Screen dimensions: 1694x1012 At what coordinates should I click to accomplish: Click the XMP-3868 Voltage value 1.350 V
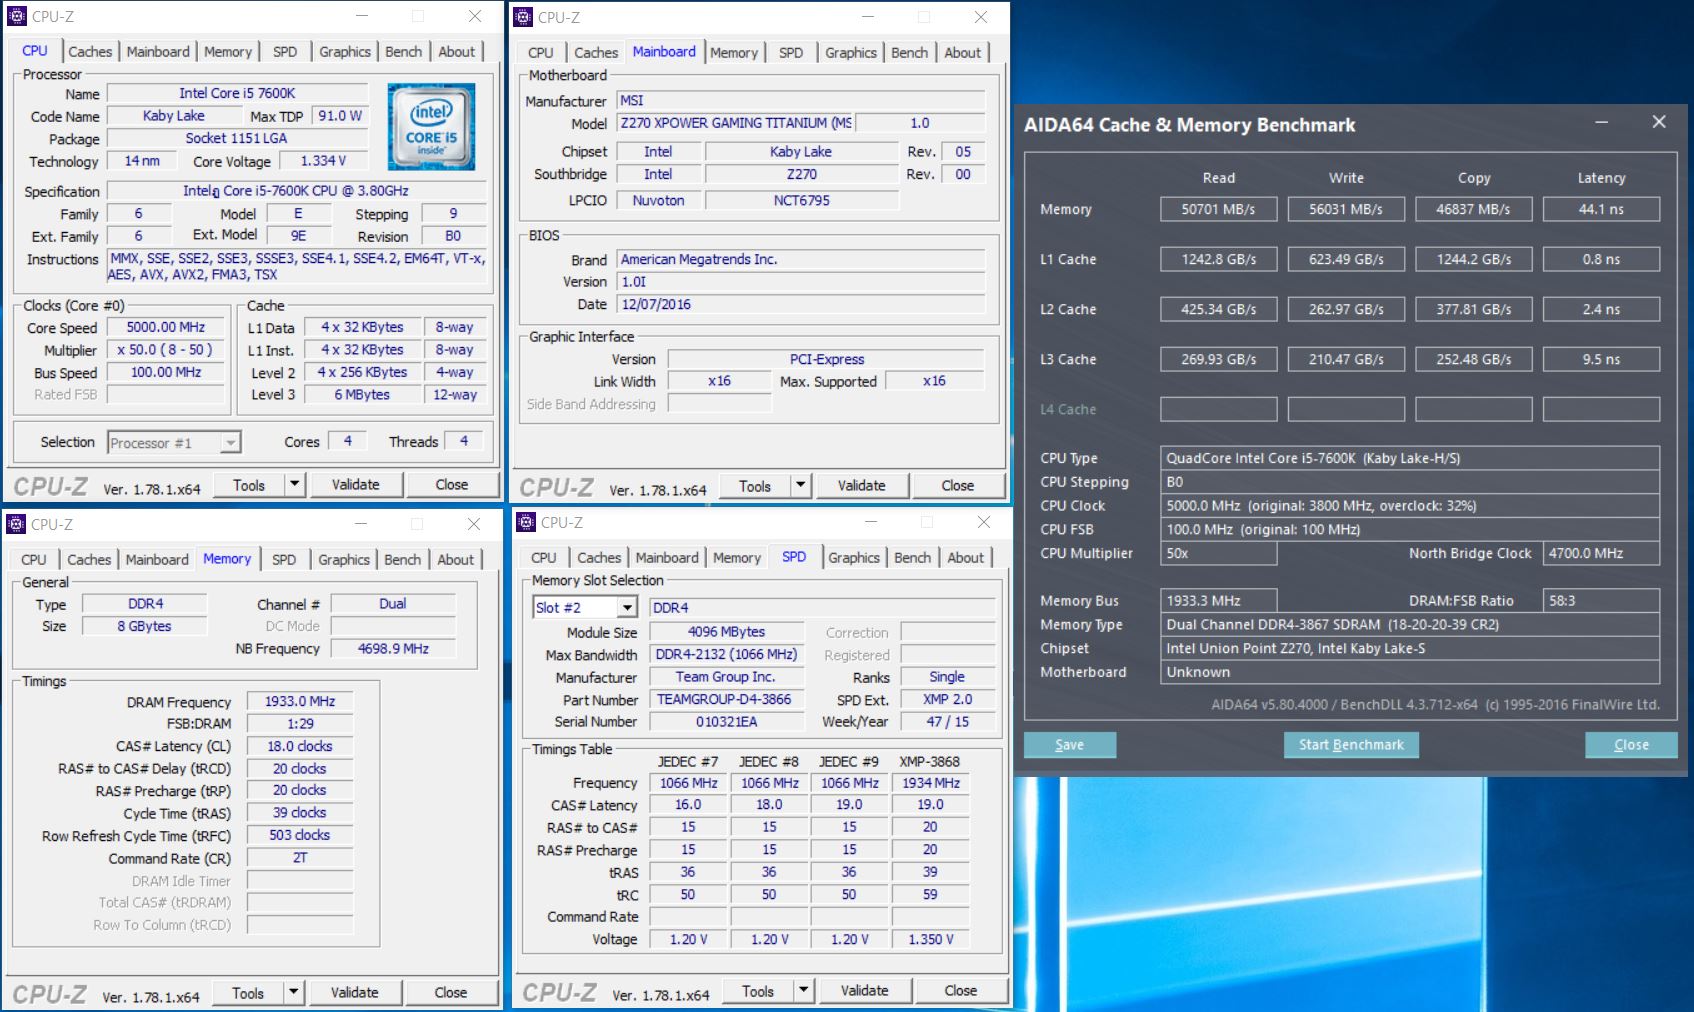tap(930, 939)
